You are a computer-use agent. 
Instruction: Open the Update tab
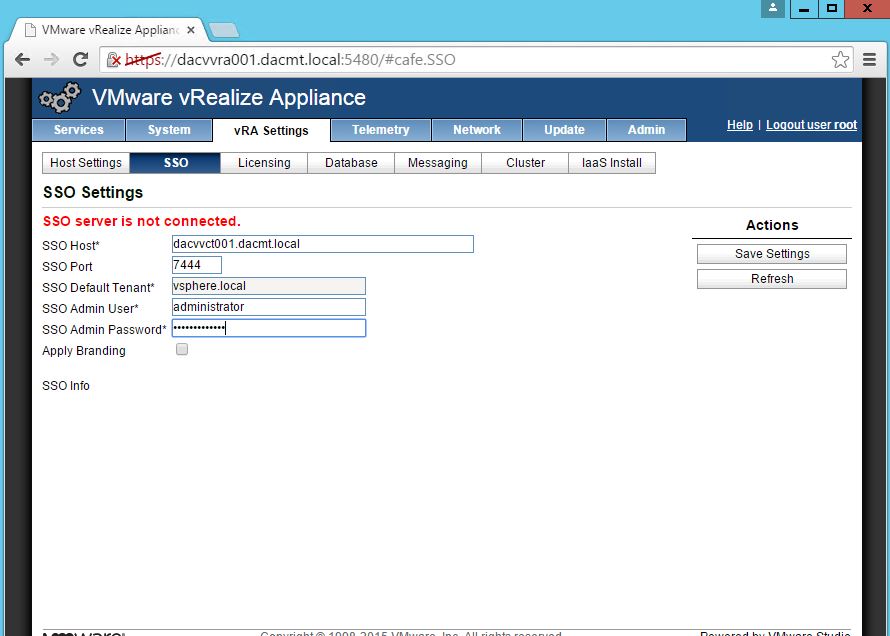(564, 130)
